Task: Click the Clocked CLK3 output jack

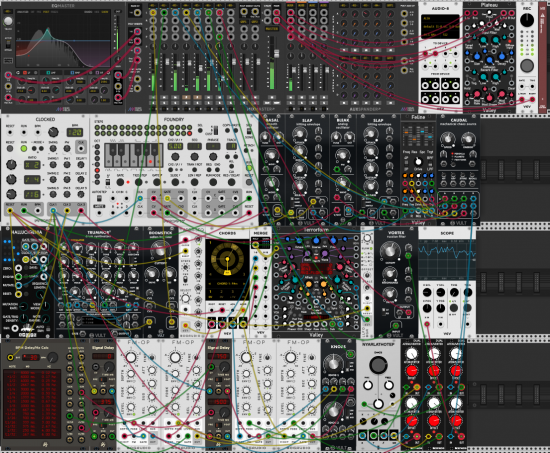Action: pos(81,211)
